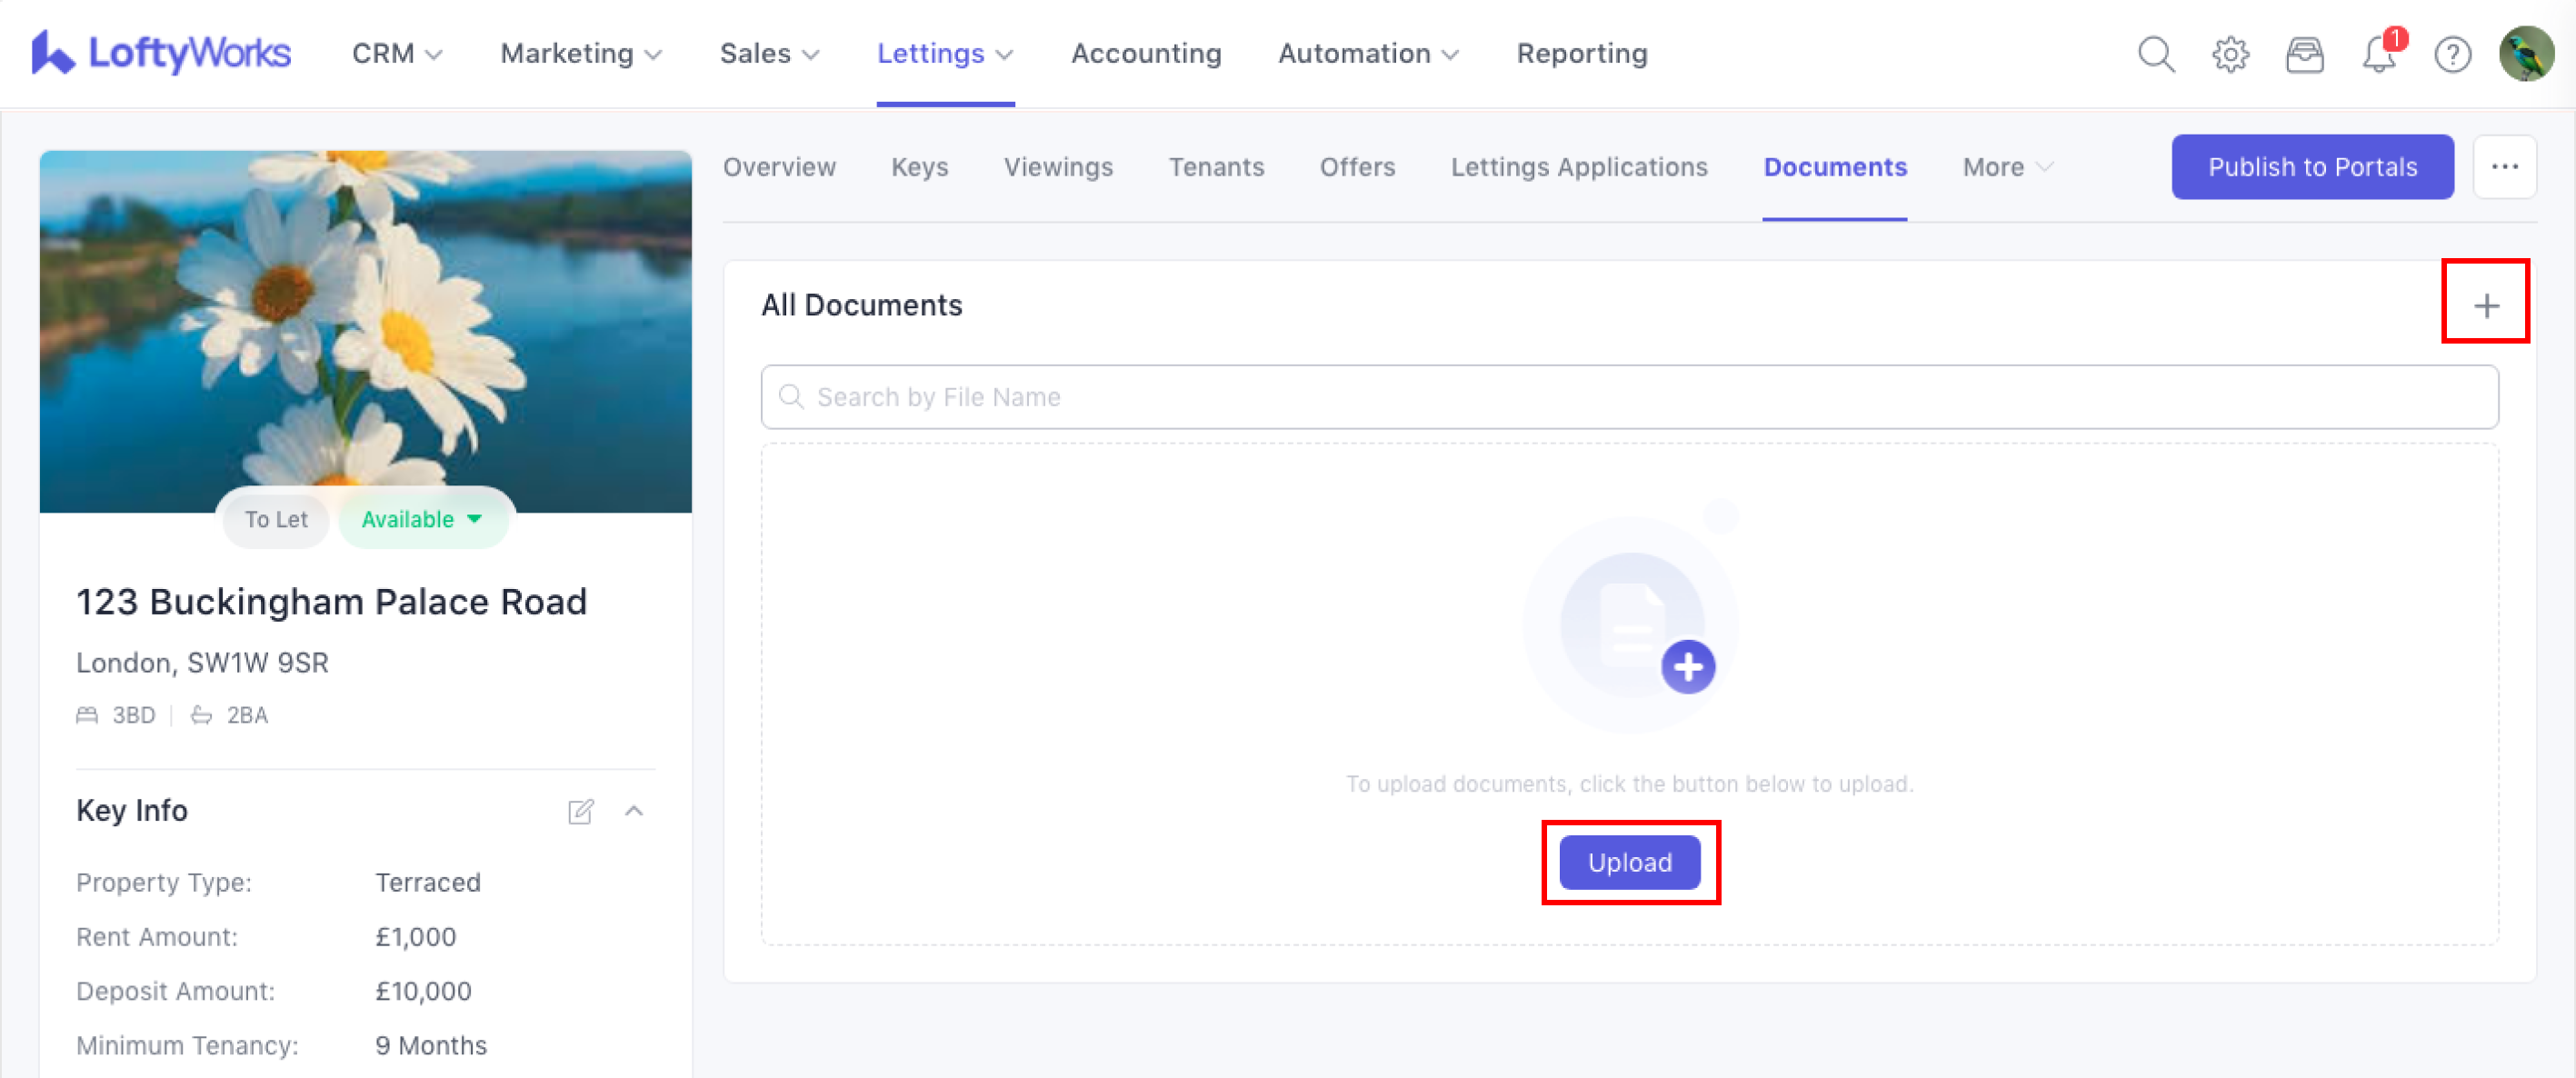This screenshot has width=2576, height=1078.
Task: Open the search magnifier in top bar
Action: coord(2155,54)
